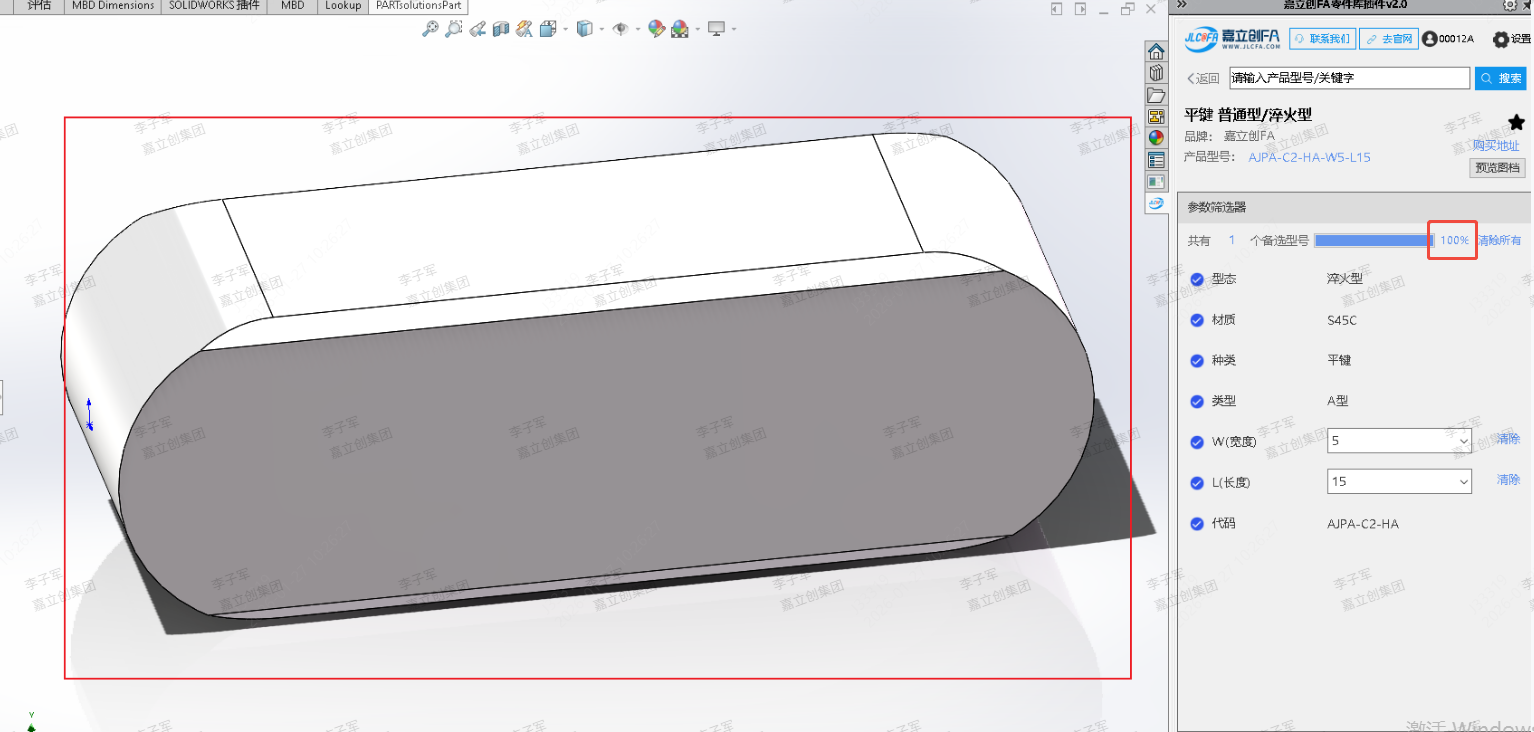Switch to the MBD Dimensions tab
Screen dimensions: 1534x732
[x=113, y=6]
